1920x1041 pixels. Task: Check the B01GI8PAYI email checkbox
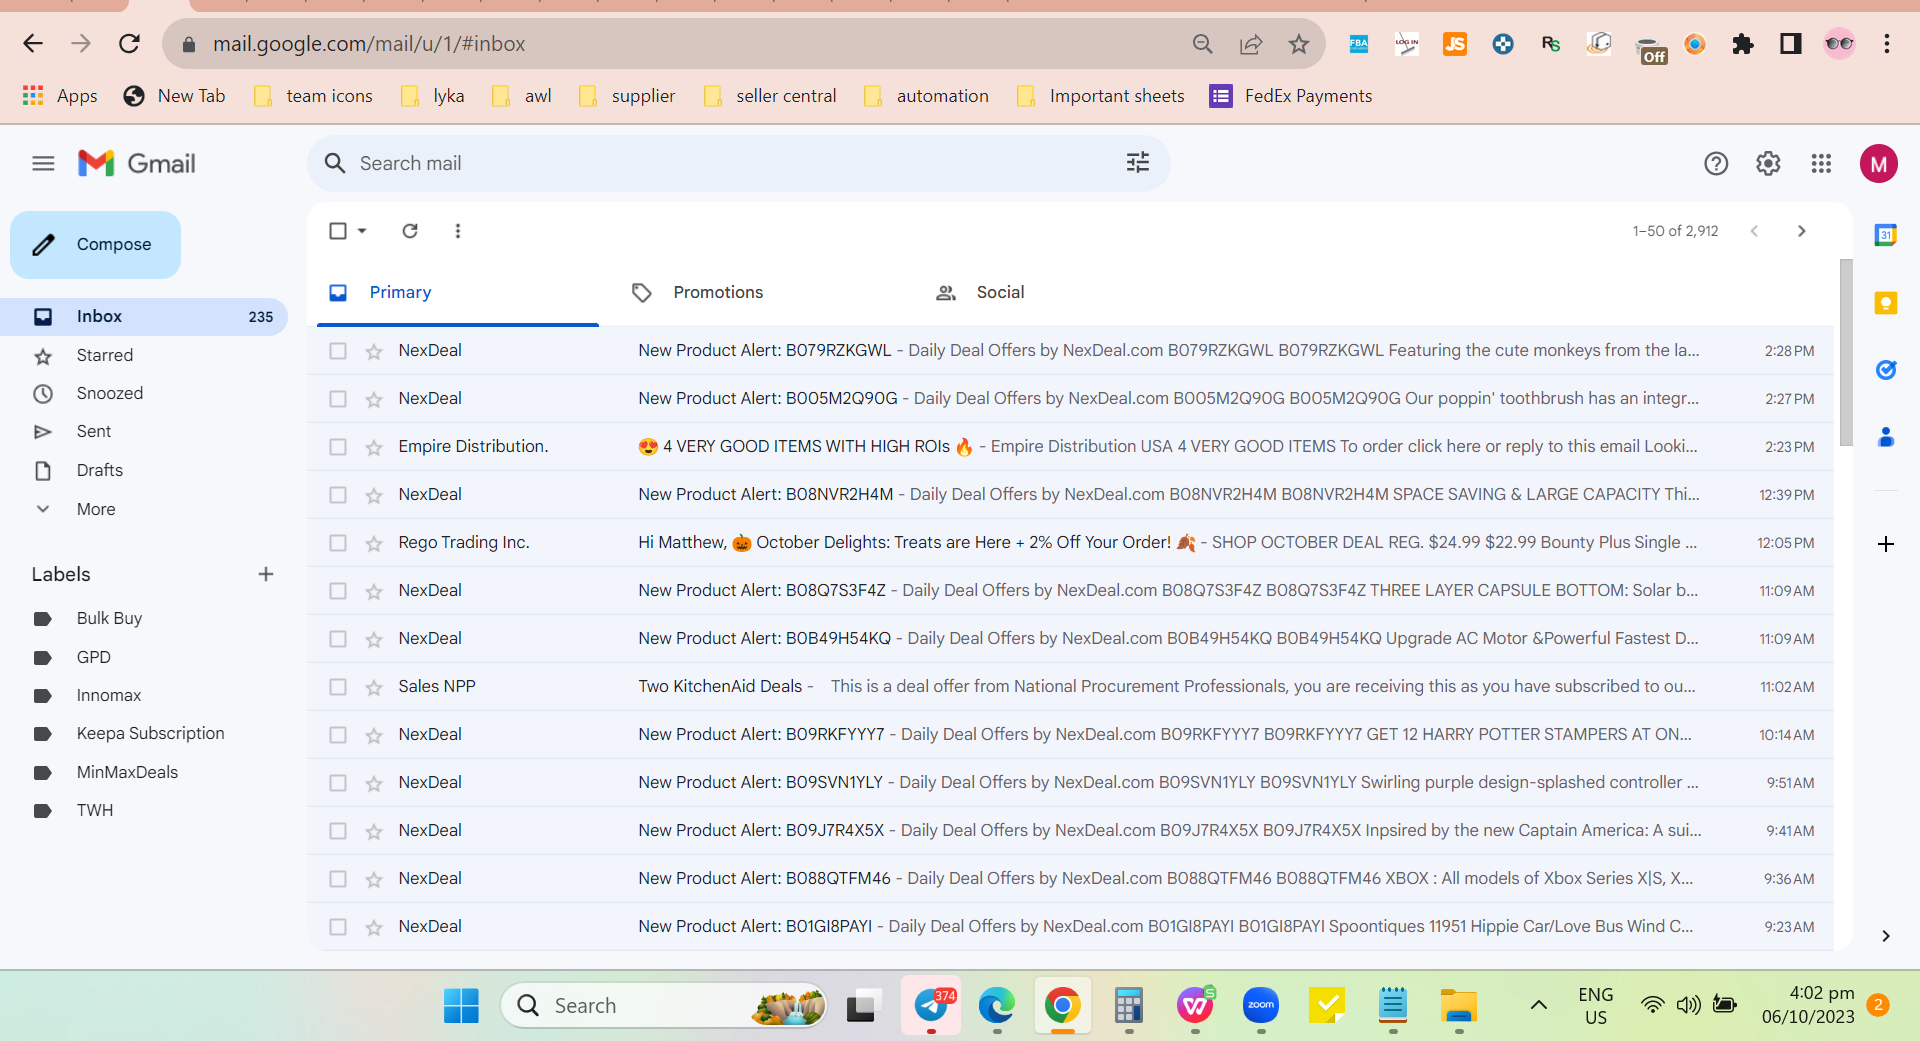click(338, 927)
